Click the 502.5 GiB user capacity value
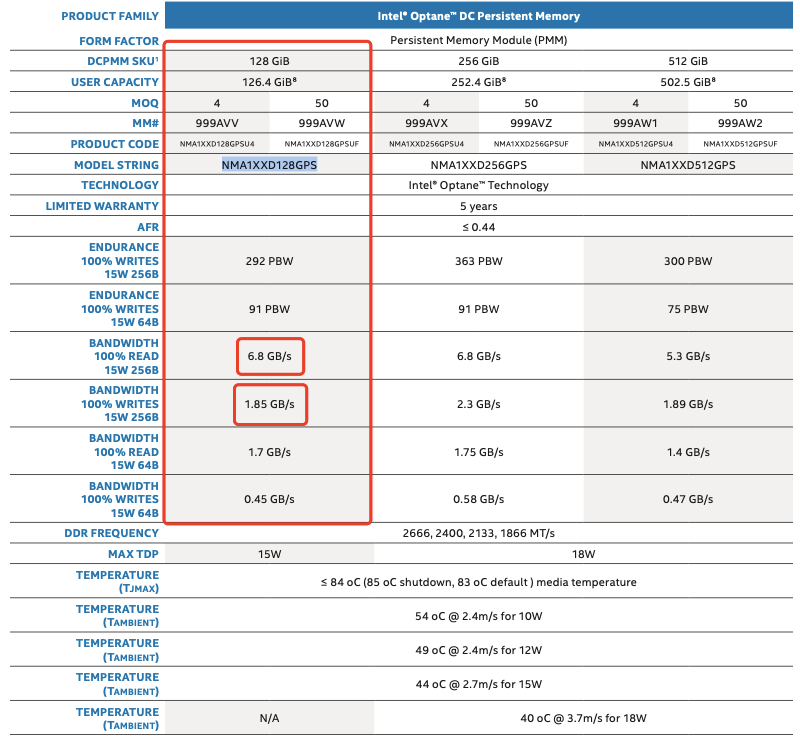The image size is (800, 747). click(x=688, y=82)
